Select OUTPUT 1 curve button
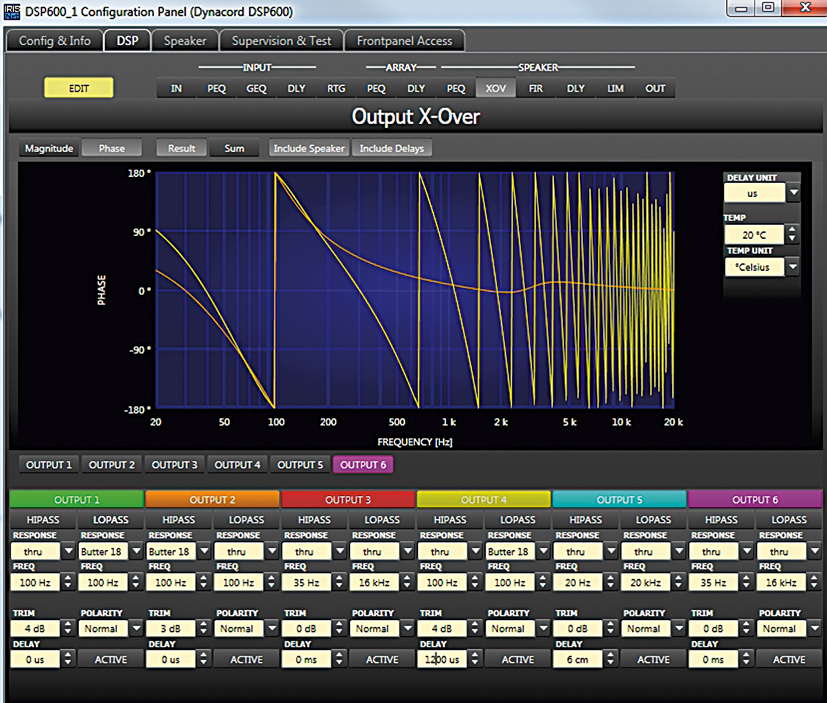The image size is (827, 703). click(49, 465)
